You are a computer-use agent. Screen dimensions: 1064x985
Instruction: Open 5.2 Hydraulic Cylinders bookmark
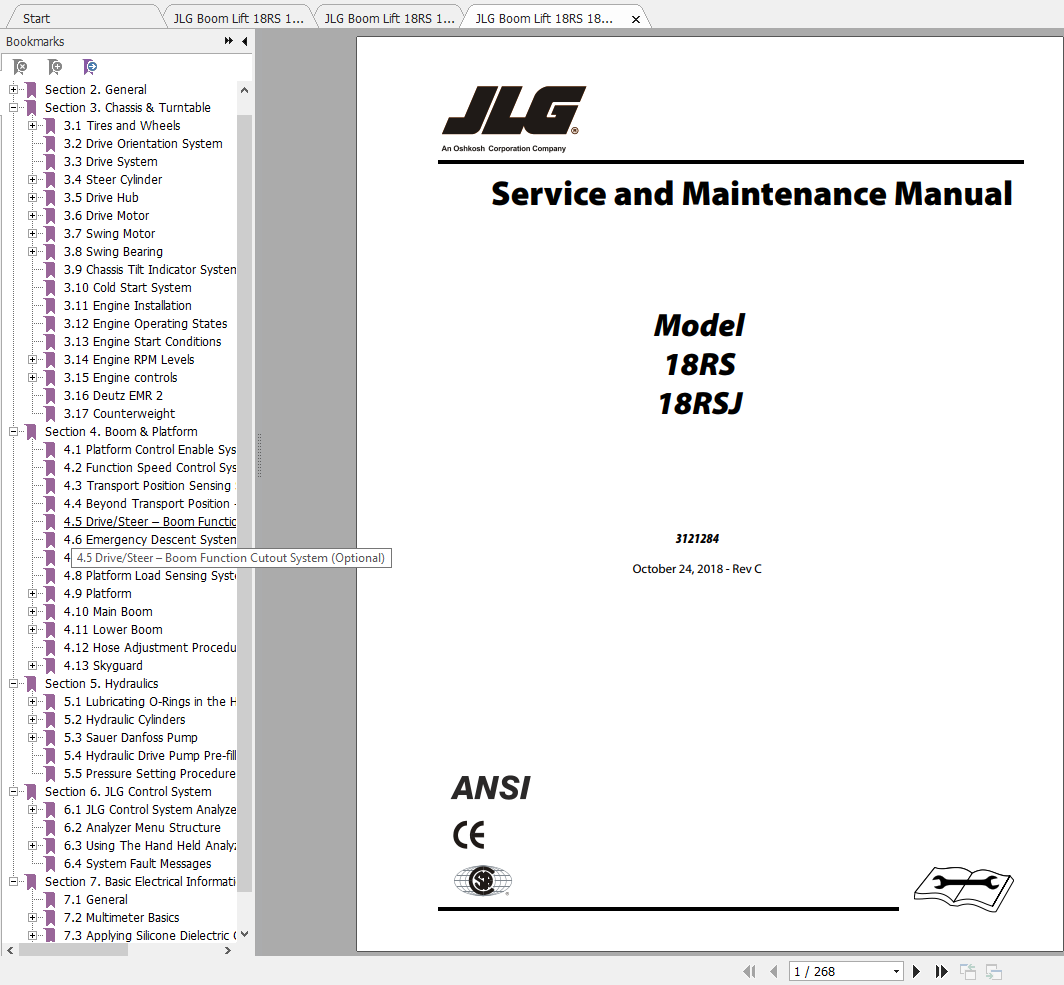(125, 720)
